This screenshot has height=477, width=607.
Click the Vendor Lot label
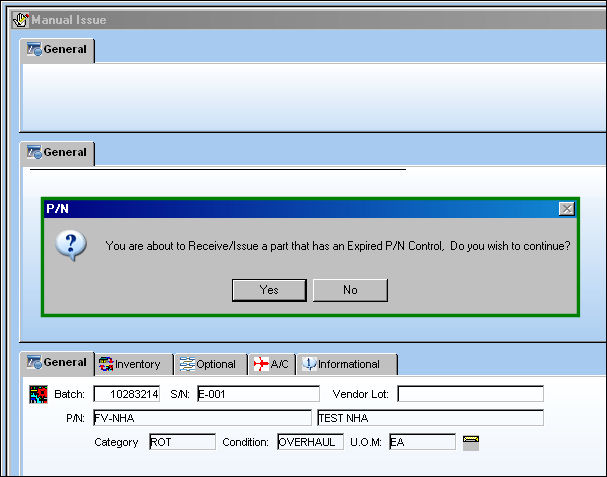point(360,394)
